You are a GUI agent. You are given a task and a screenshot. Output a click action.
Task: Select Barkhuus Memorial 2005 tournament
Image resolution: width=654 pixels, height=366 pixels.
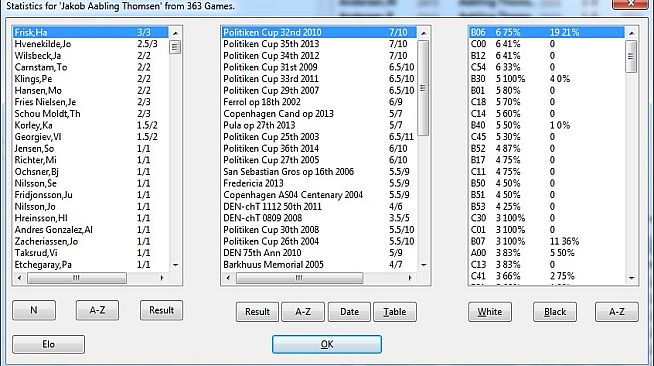(319, 265)
